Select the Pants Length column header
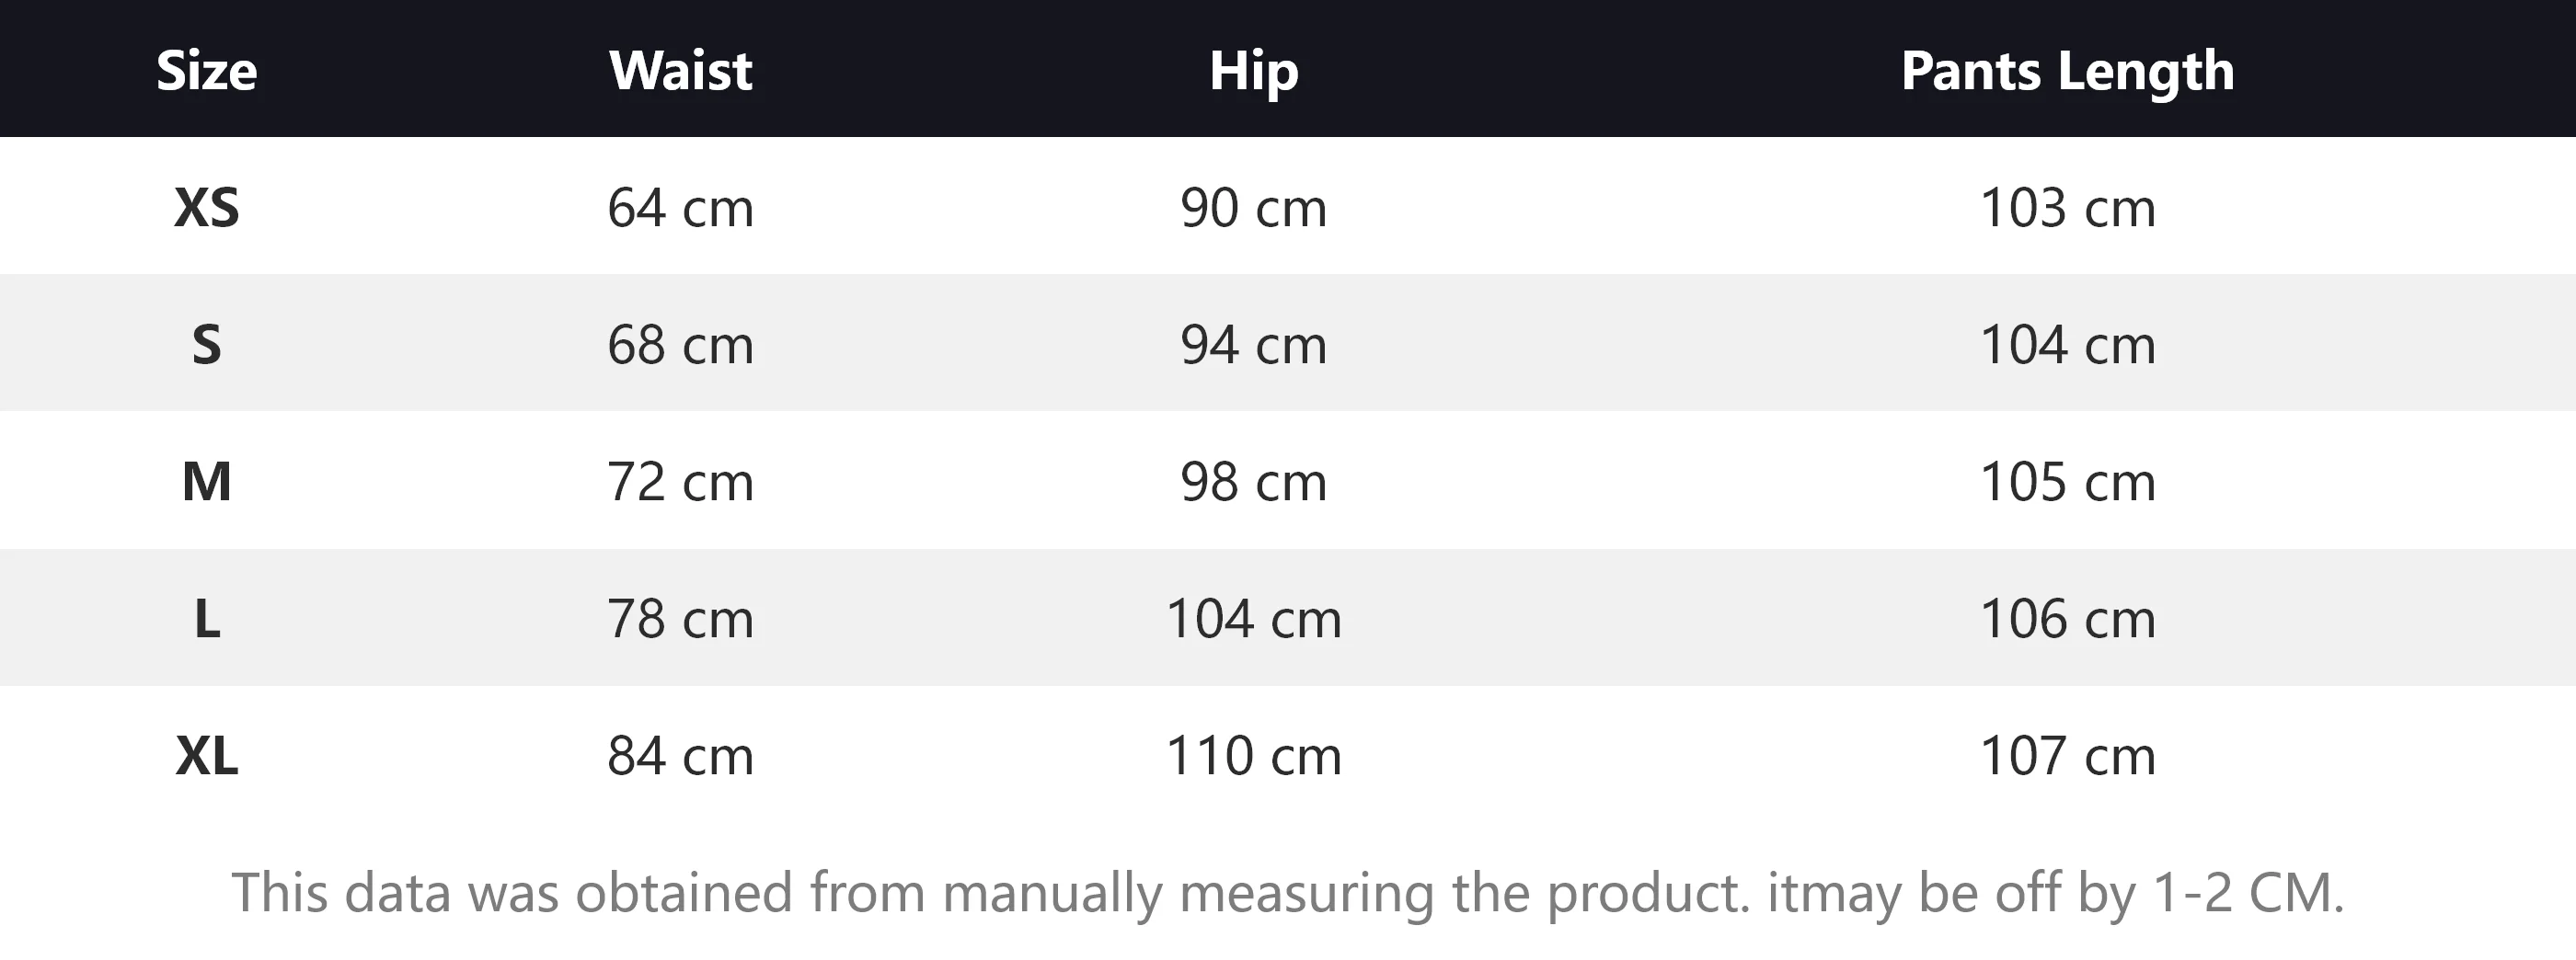Image resolution: width=2576 pixels, height=960 pixels. click(x=2067, y=71)
